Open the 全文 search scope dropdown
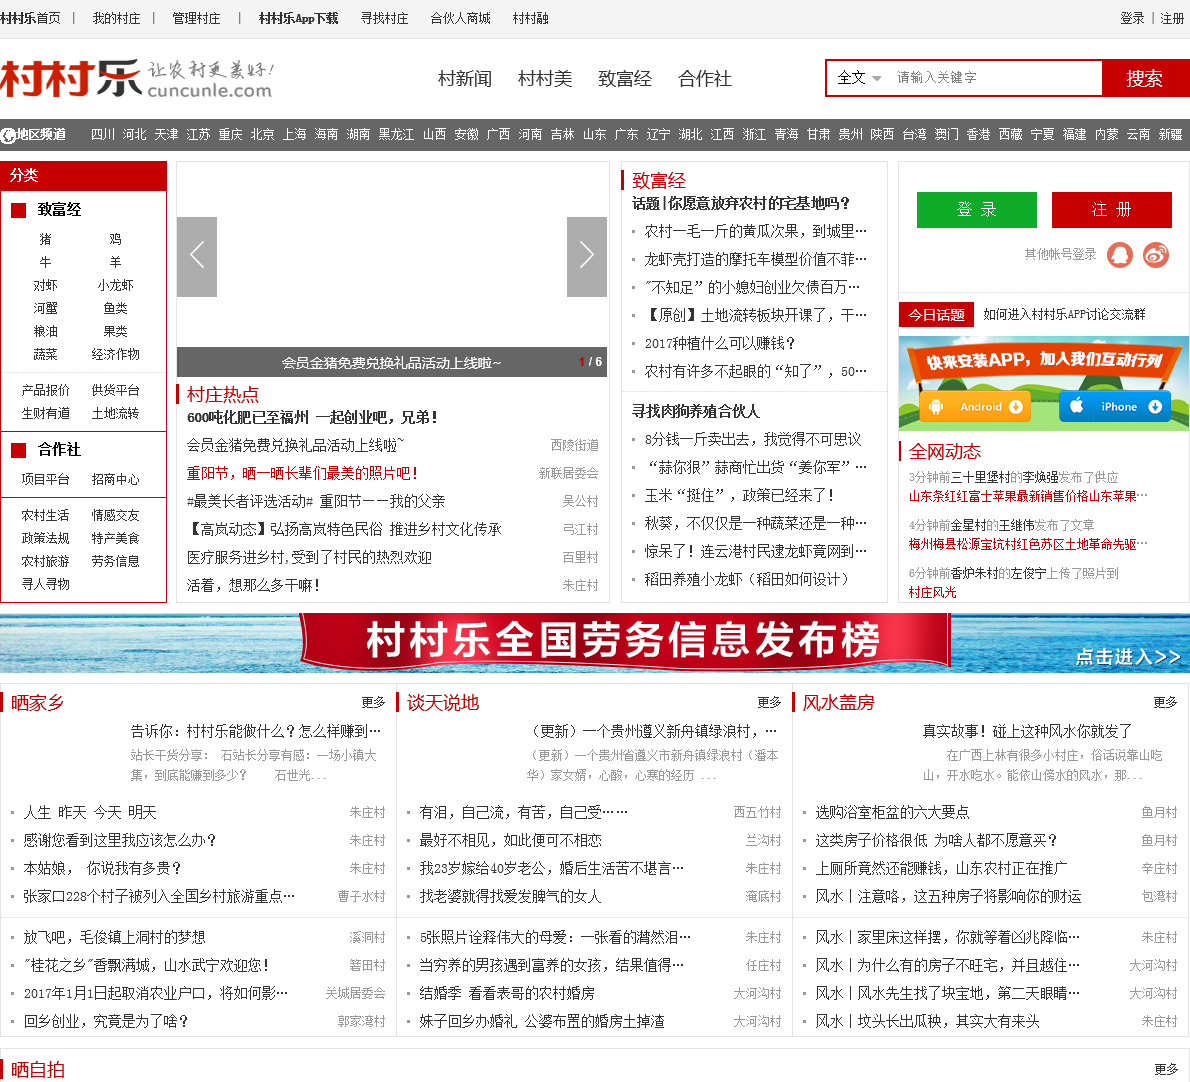The height and width of the screenshot is (1082, 1190). point(859,78)
